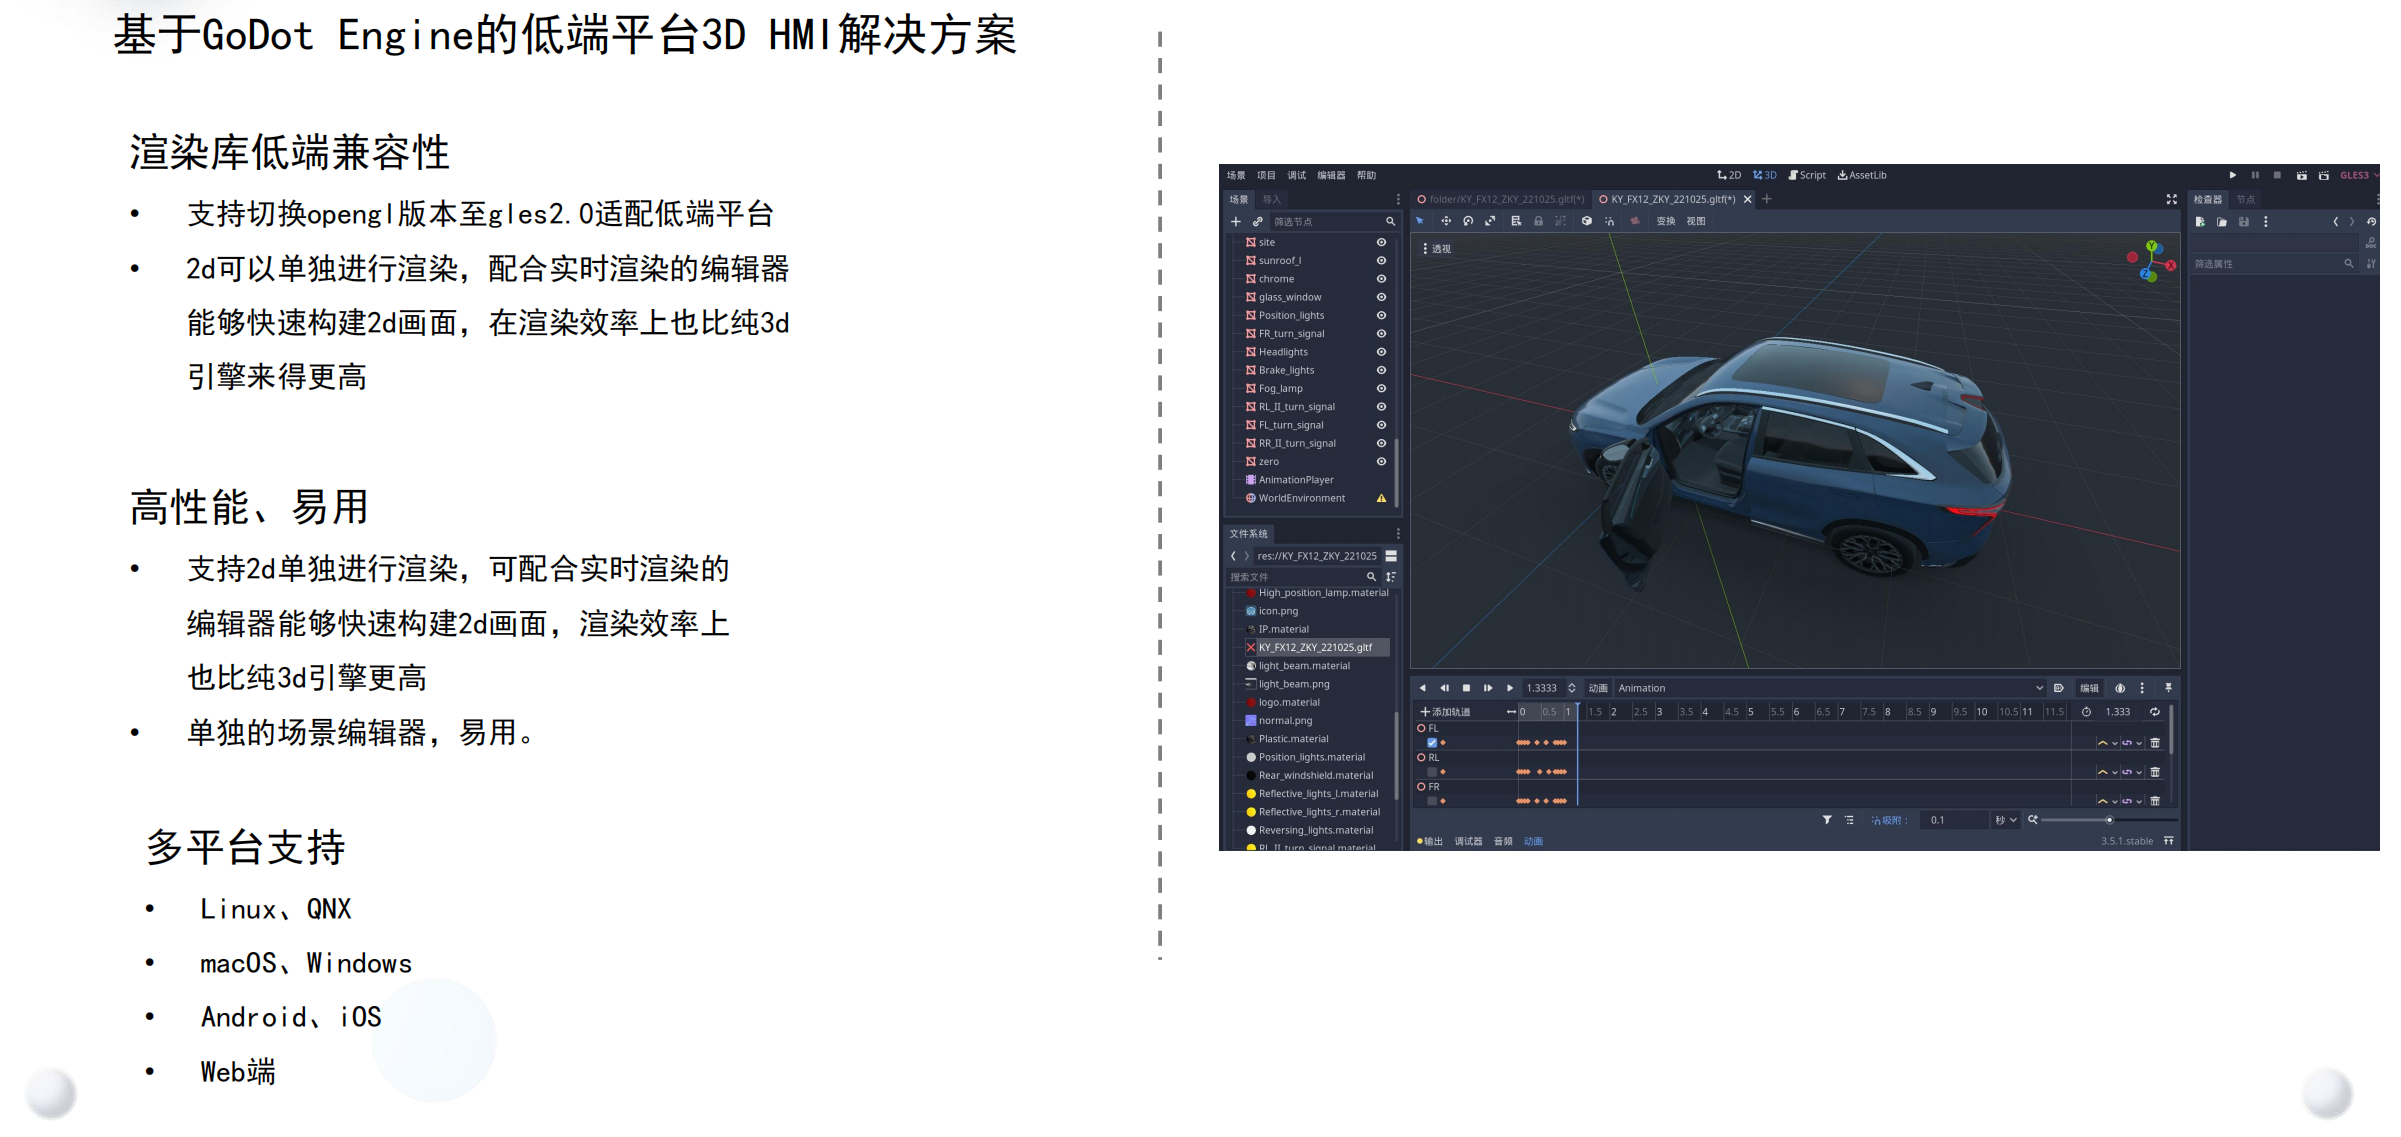Screen dimensions: 2401x1137
Task: Enable the RL track checkbox
Action: point(1432,772)
